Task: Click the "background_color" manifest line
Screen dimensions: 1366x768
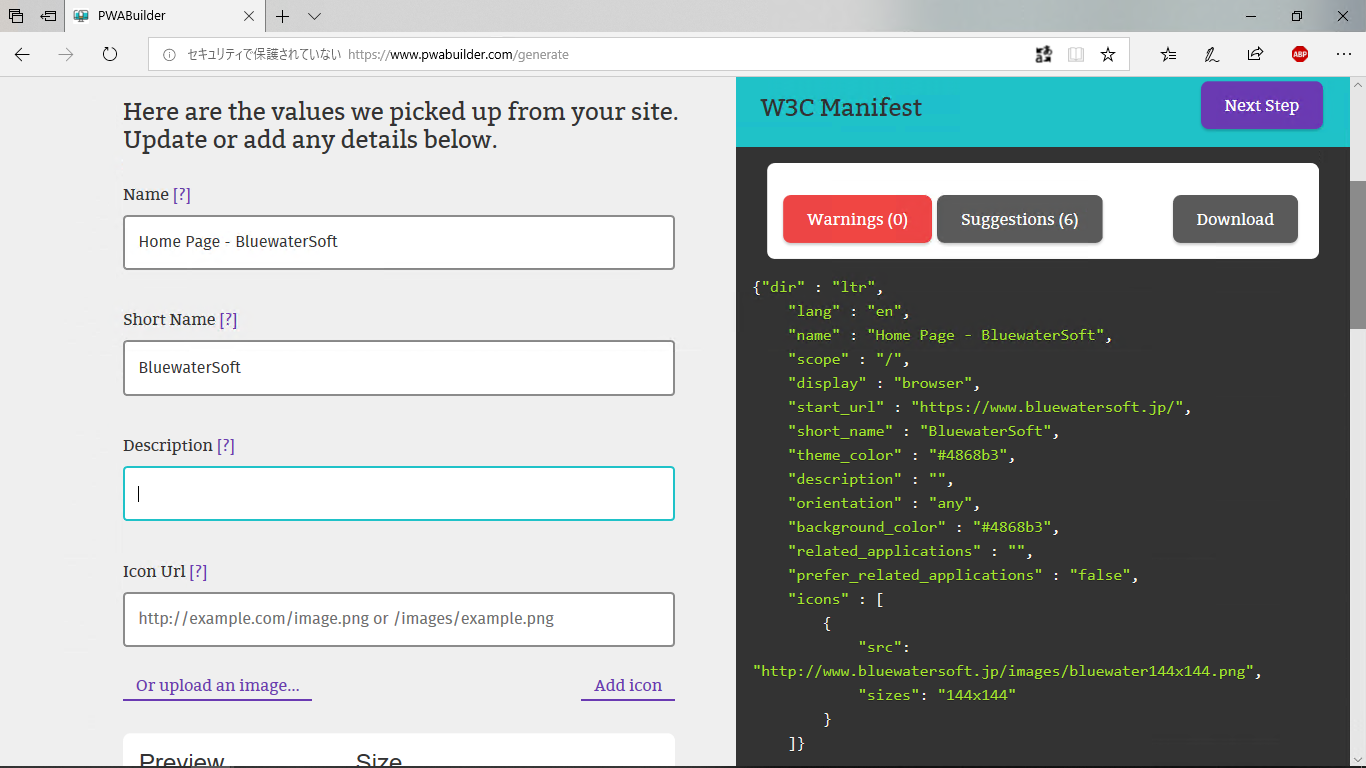Action: tap(923, 527)
